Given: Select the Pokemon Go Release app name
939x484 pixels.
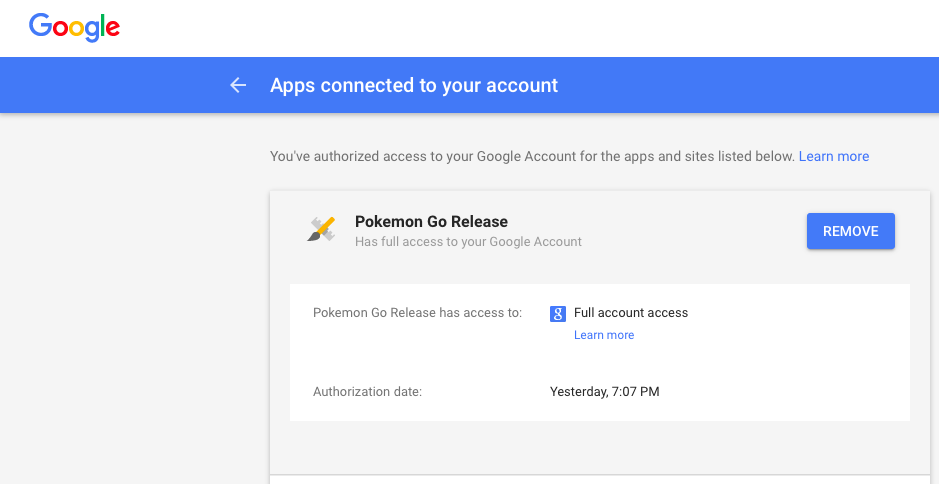Looking at the screenshot, I should pos(431,222).
